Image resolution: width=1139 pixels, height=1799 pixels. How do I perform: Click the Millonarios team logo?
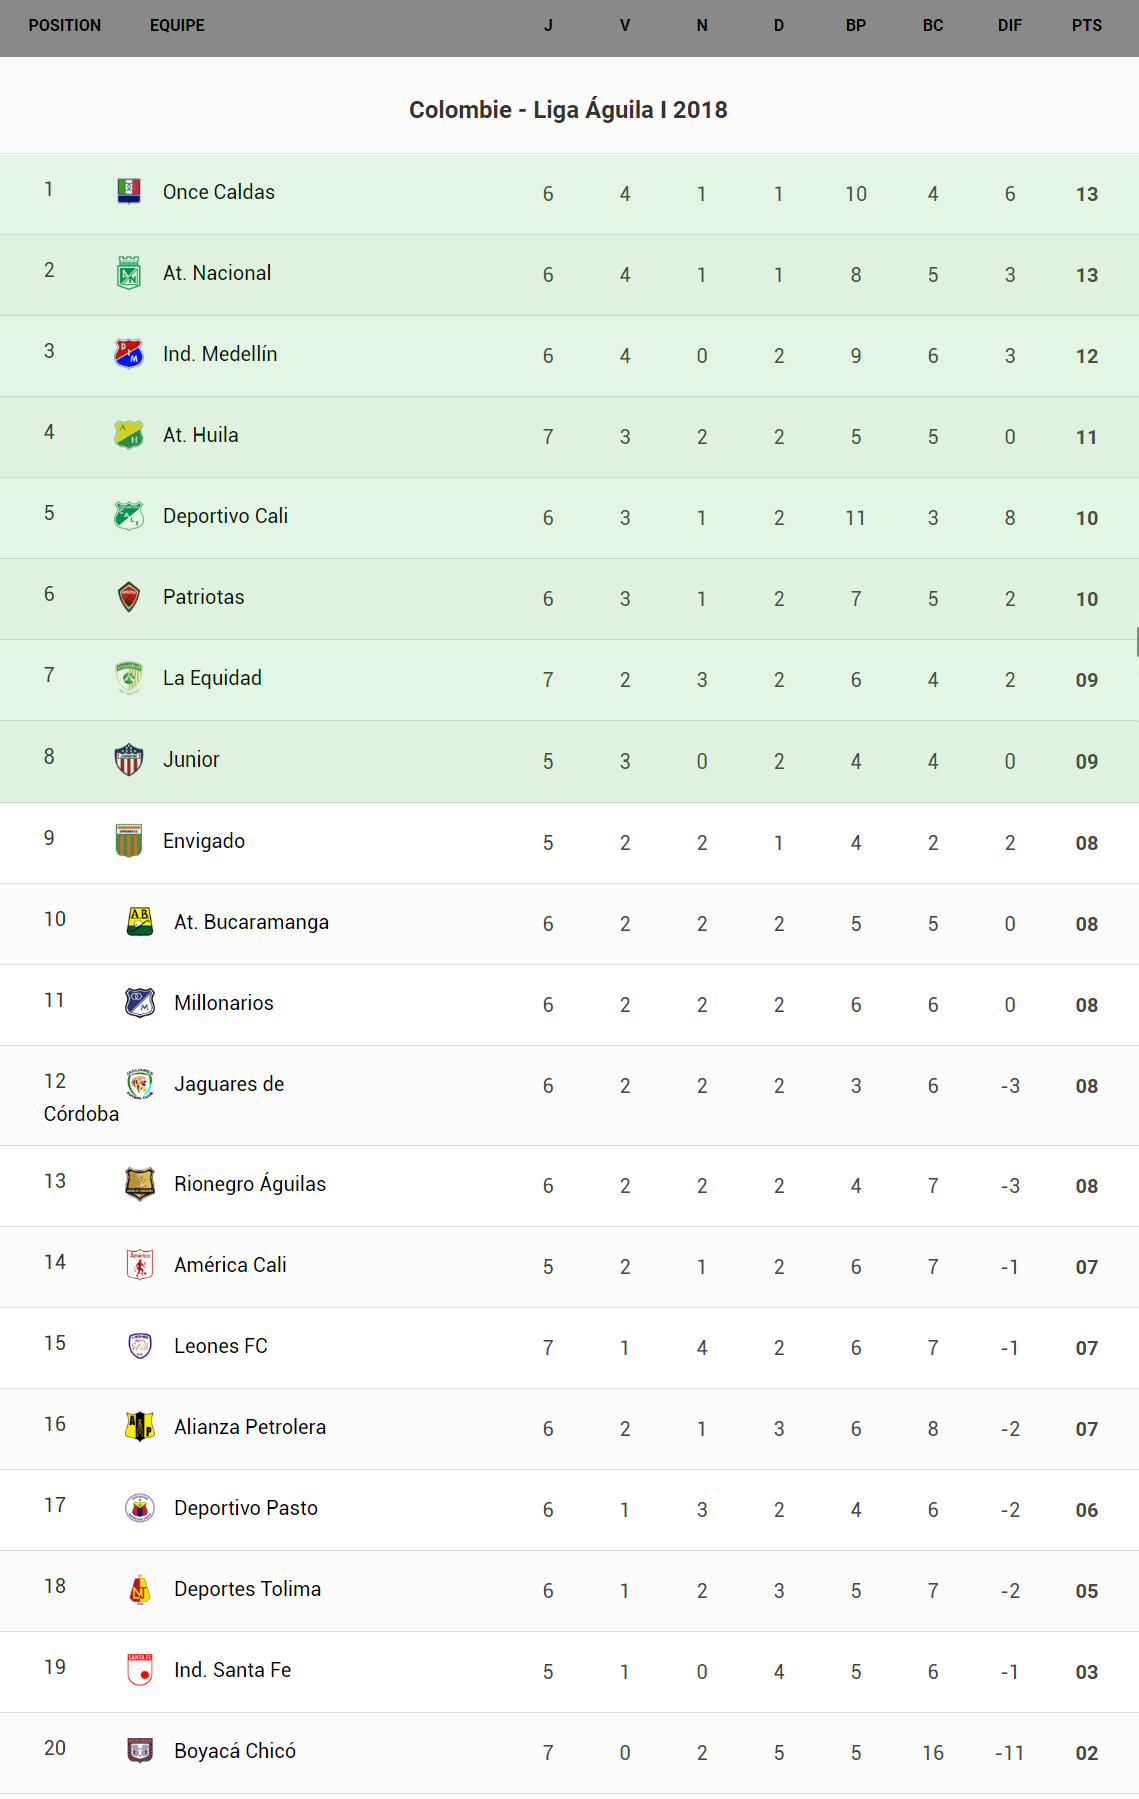click(140, 1002)
